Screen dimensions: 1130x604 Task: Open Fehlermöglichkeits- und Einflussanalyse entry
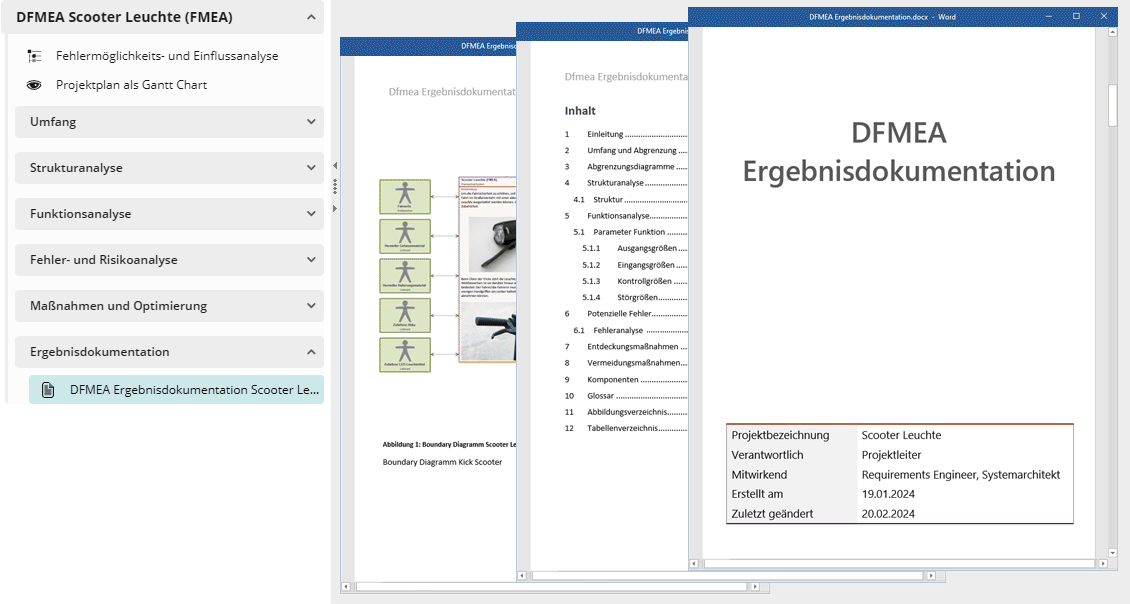(166, 55)
